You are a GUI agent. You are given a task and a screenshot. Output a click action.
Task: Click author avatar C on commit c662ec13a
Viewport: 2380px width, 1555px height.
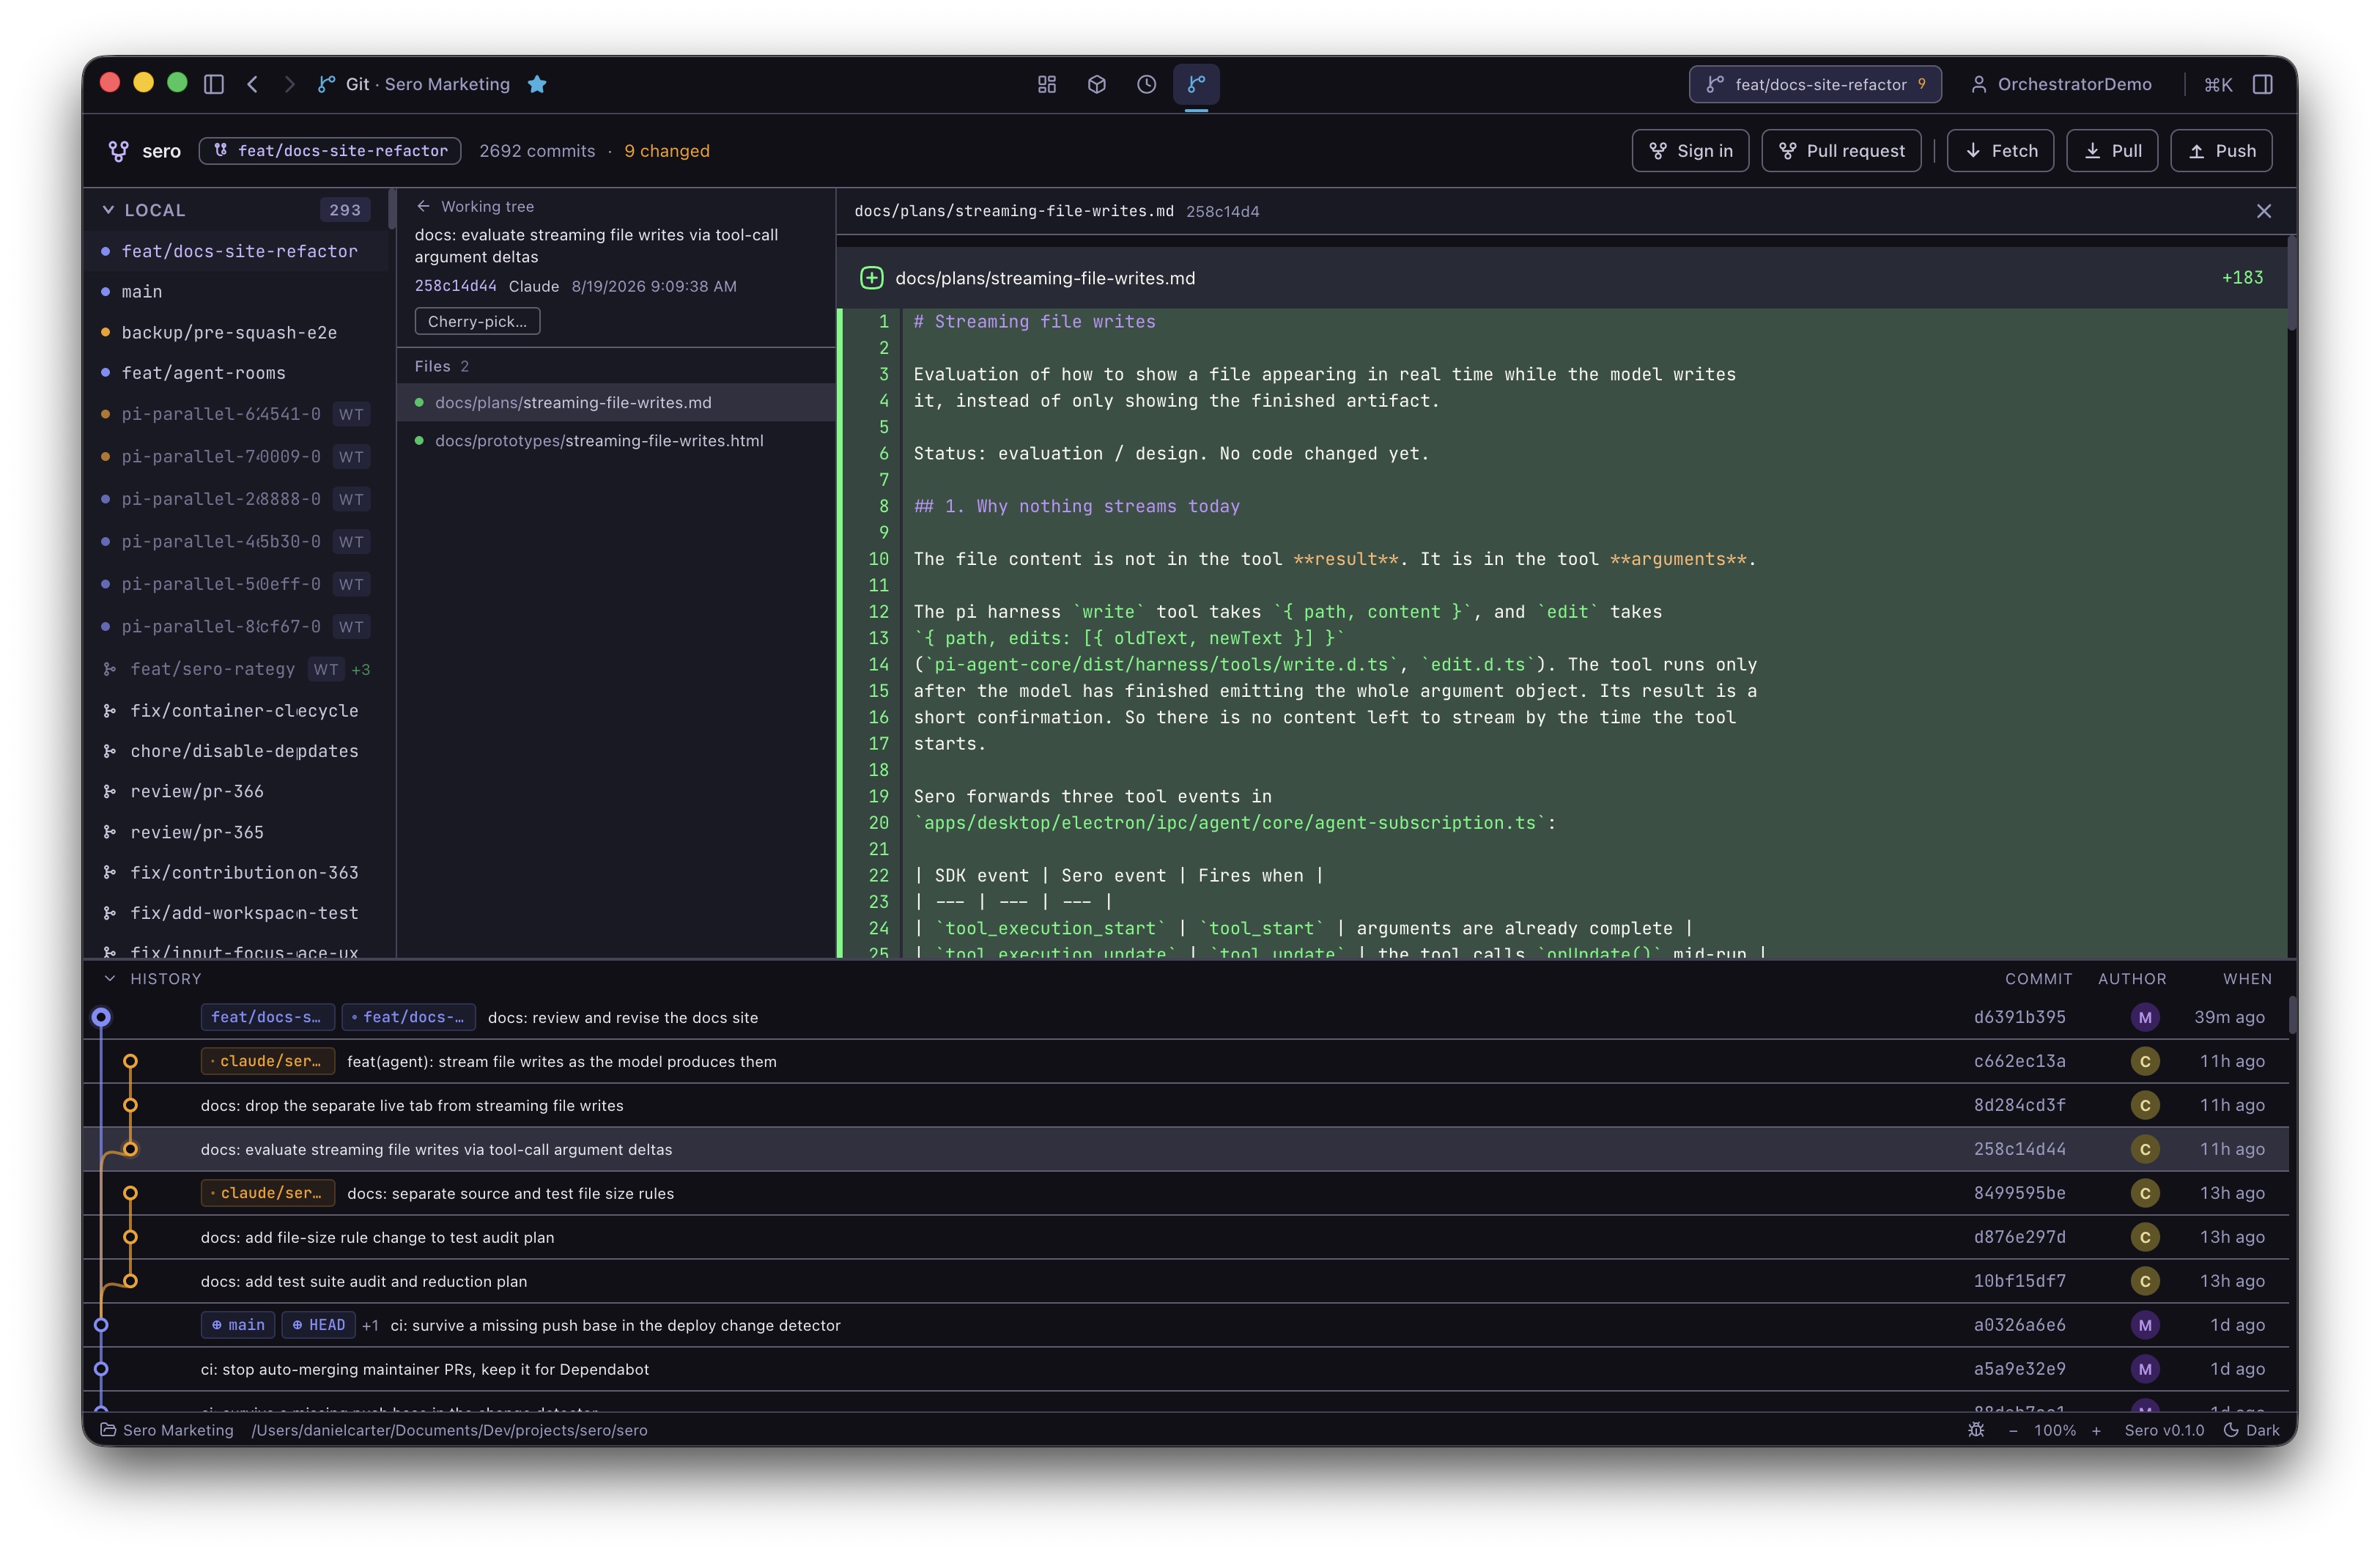2144,1062
